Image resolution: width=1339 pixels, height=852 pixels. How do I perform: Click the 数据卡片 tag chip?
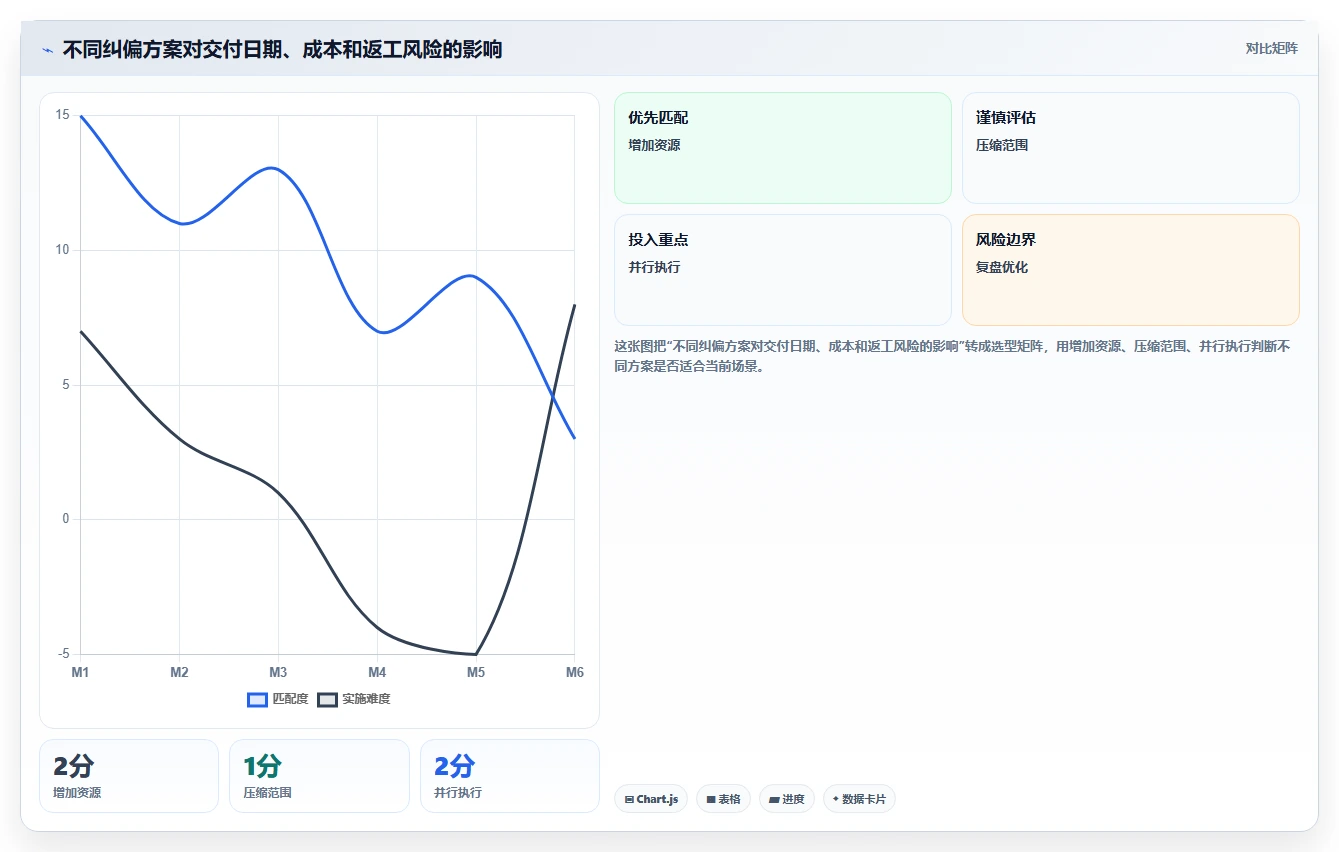click(859, 799)
